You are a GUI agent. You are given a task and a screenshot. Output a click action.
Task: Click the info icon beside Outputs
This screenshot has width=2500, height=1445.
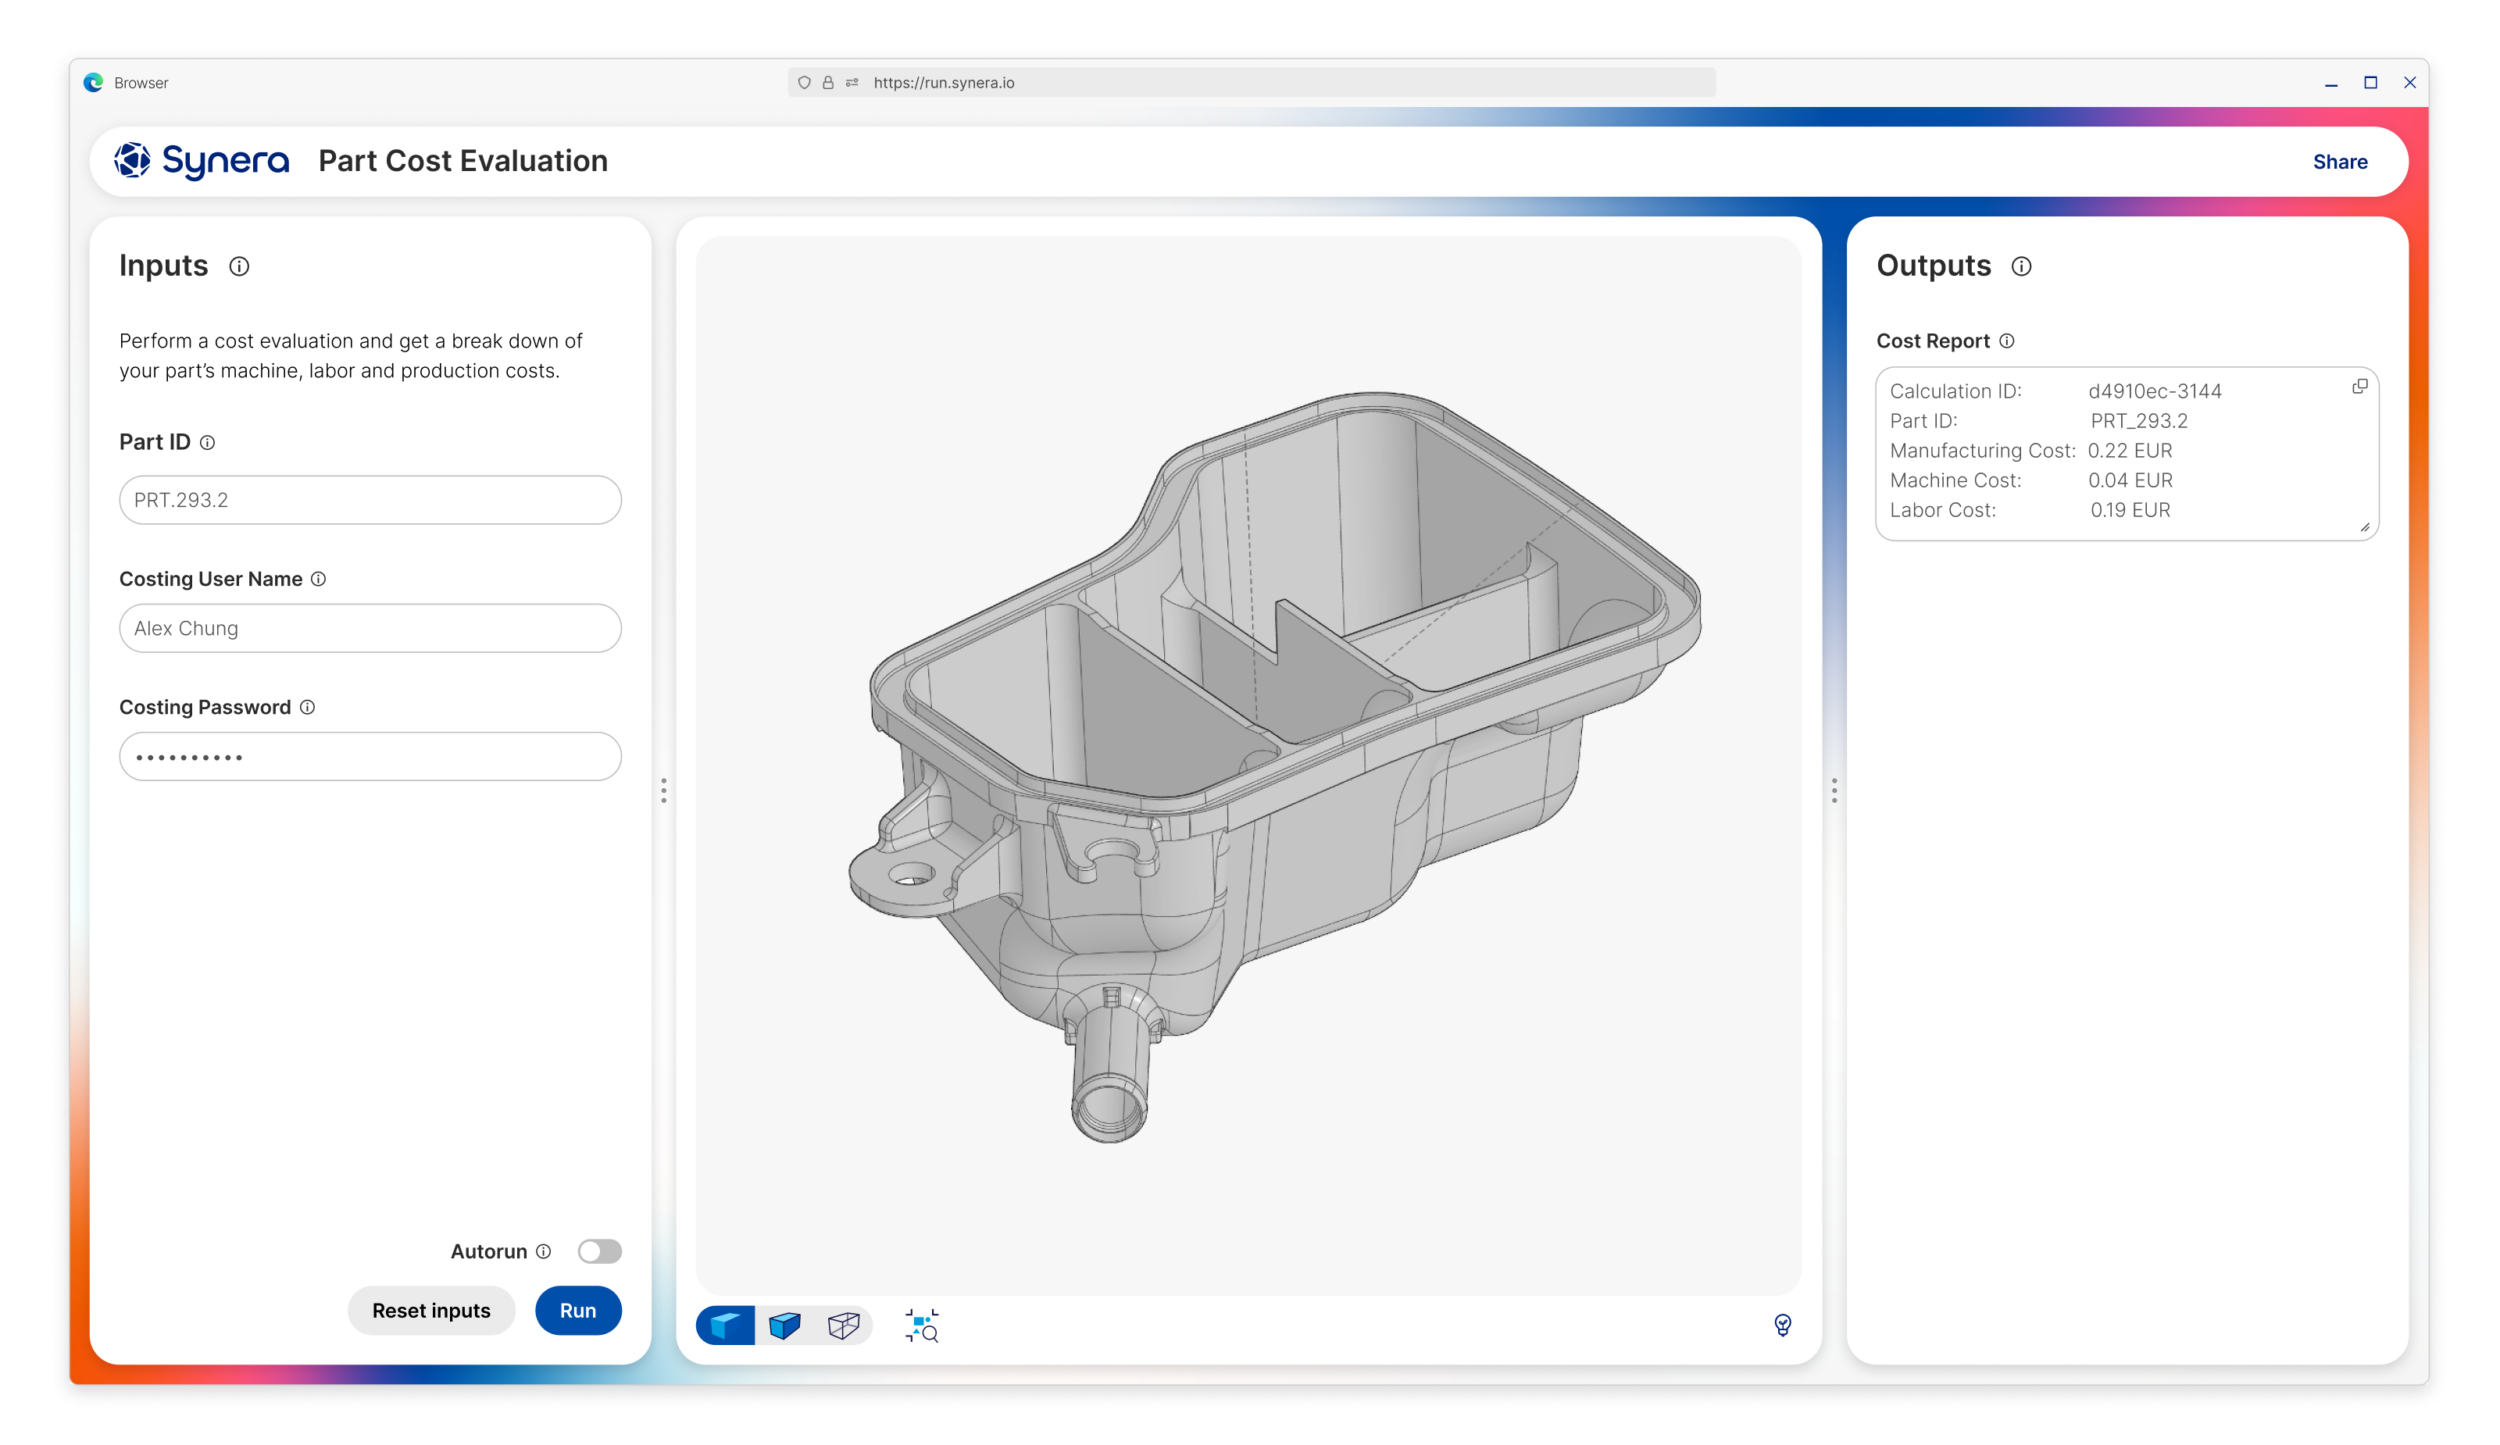[x=2021, y=266]
